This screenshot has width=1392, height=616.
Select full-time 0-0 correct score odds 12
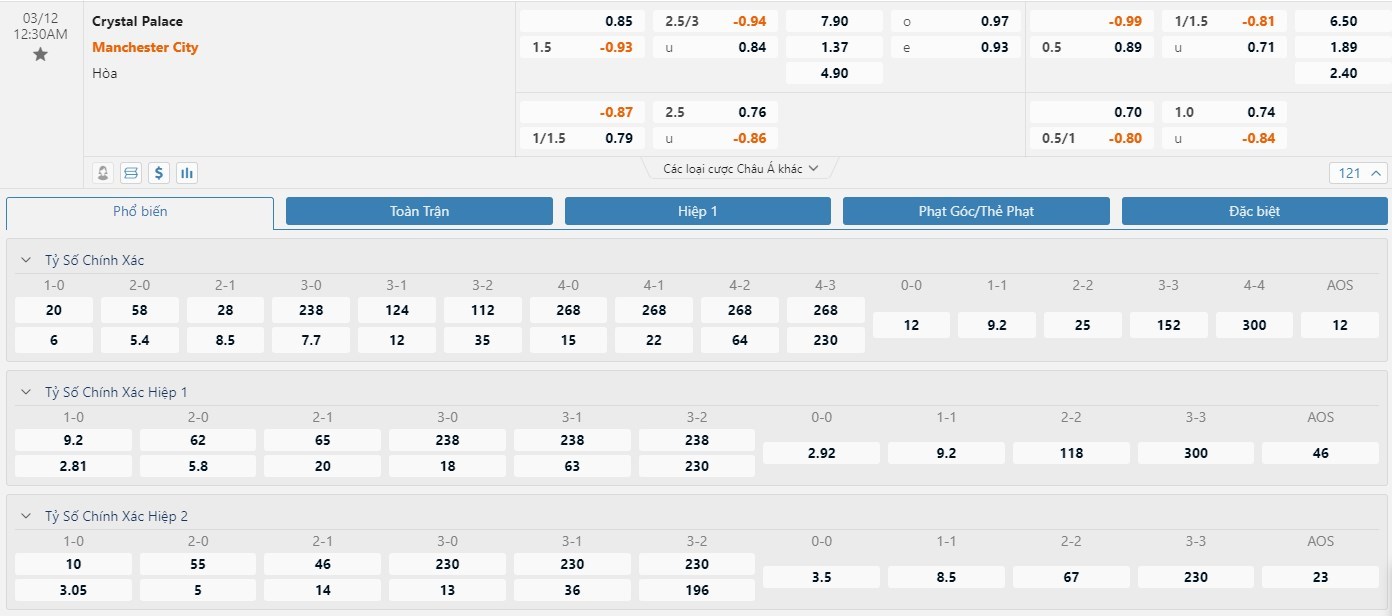tap(911, 325)
